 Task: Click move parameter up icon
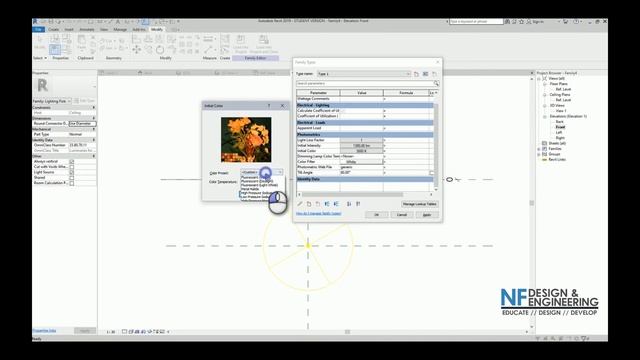[x=327, y=204]
